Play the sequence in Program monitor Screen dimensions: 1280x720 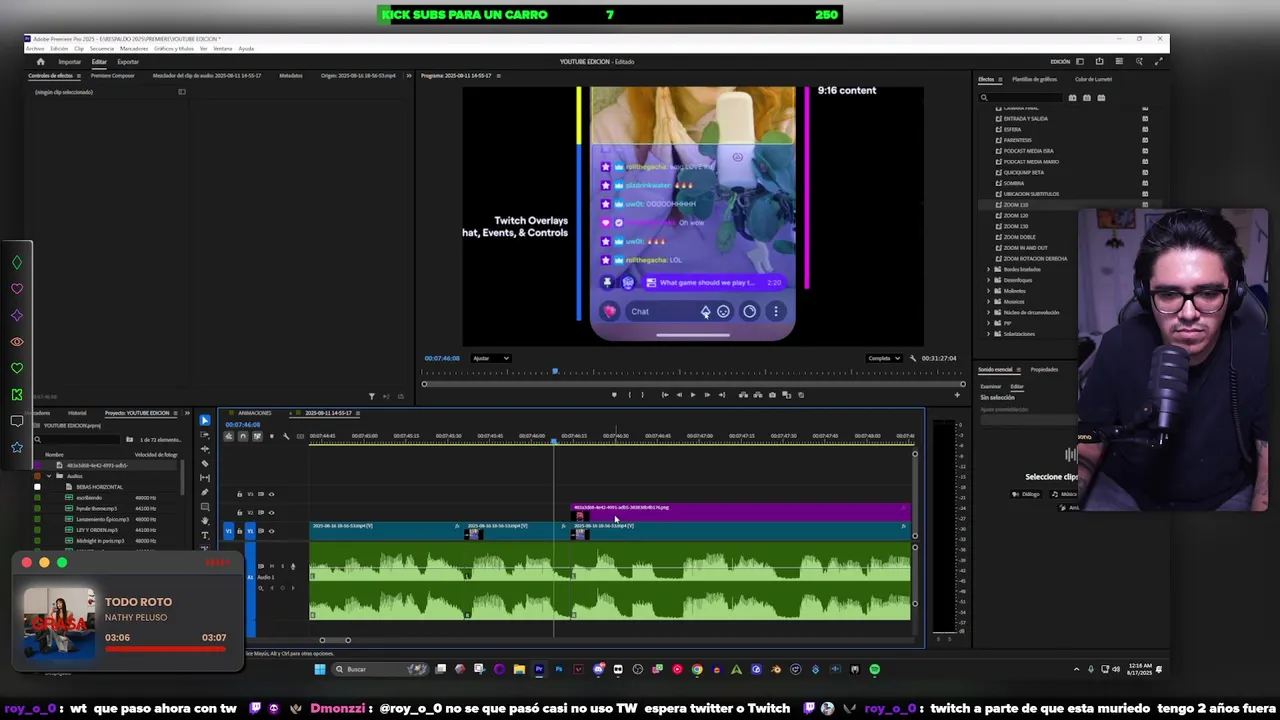point(693,395)
